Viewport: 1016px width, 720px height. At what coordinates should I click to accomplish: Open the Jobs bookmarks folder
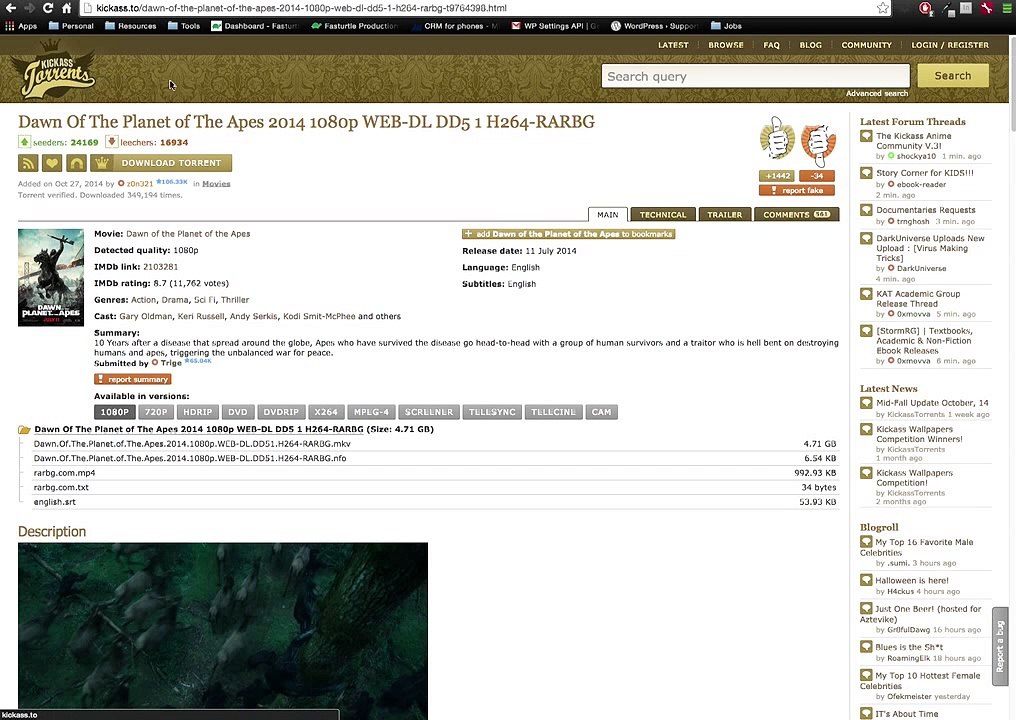click(726, 26)
